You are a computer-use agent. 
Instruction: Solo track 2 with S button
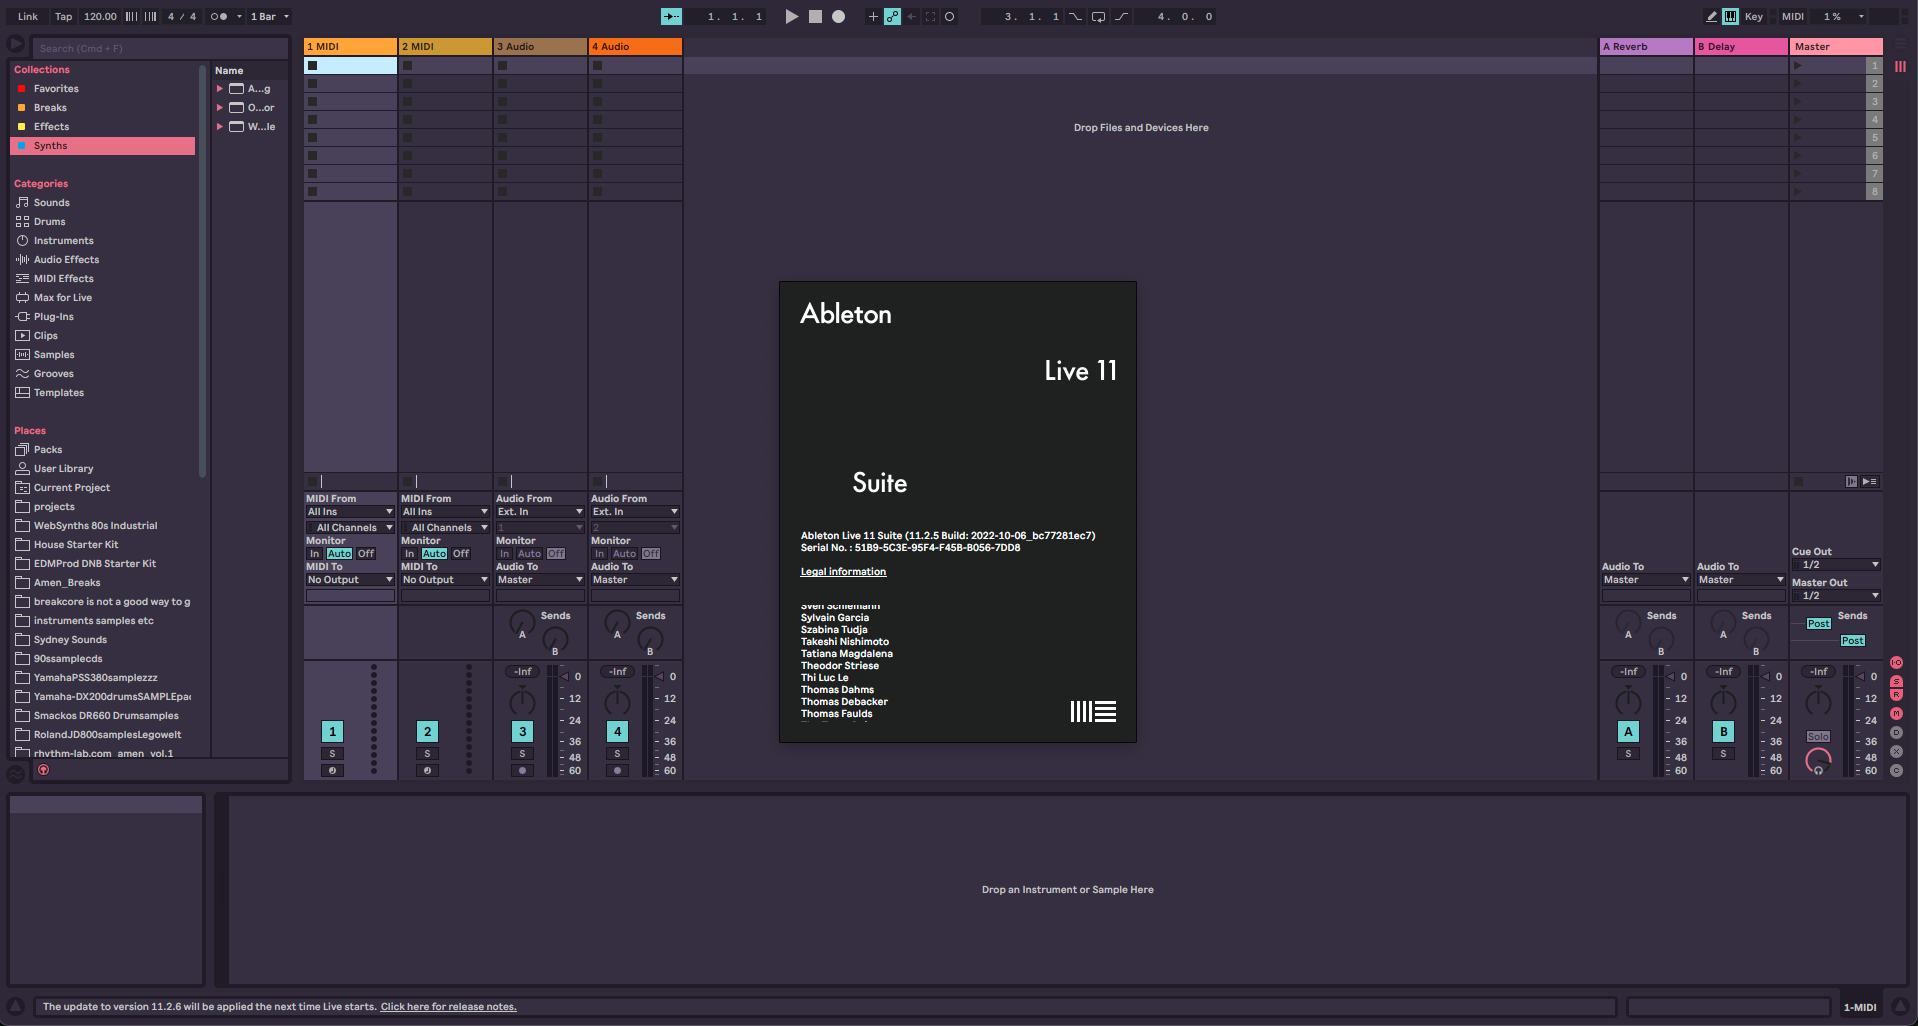click(427, 754)
